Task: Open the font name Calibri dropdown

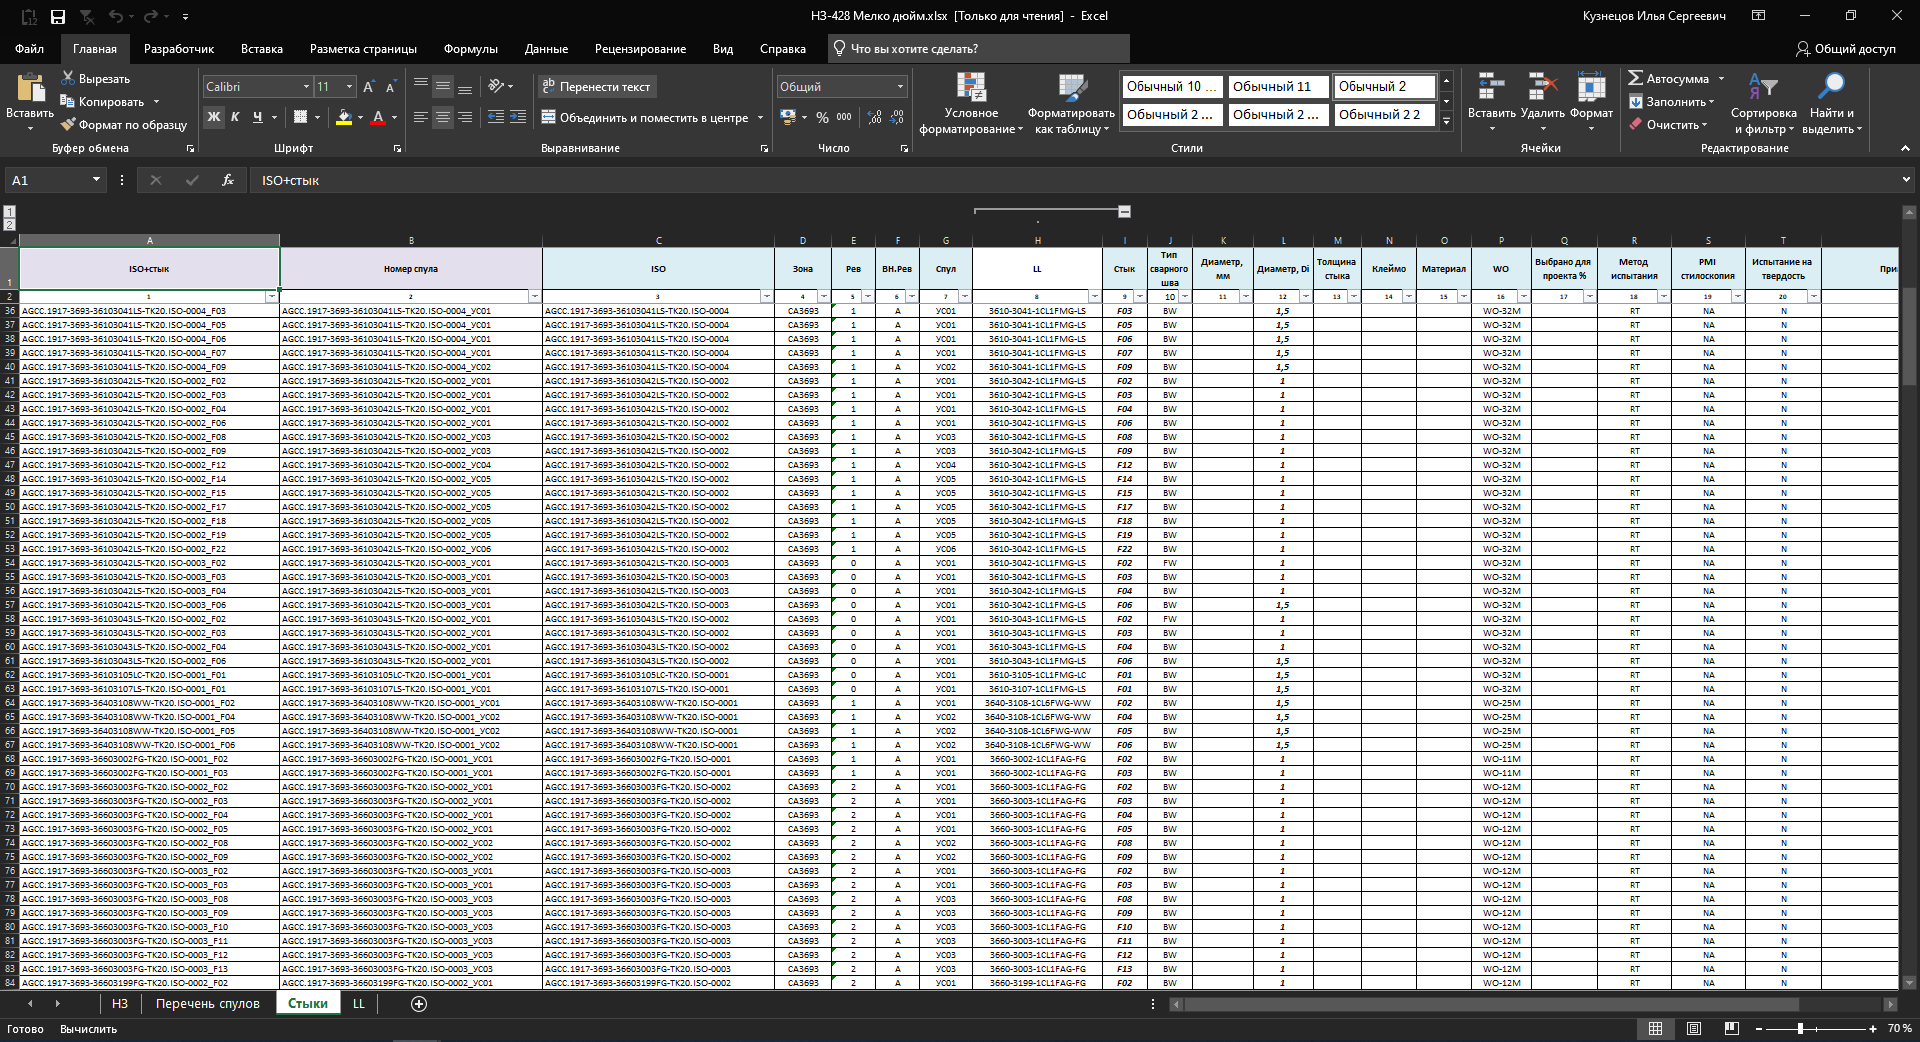Action: [306, 87]
